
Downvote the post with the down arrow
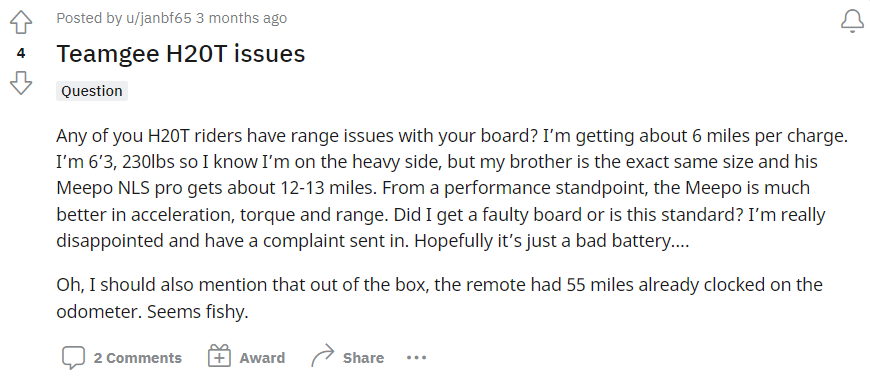pyautogui.click(x=21, y=83)
